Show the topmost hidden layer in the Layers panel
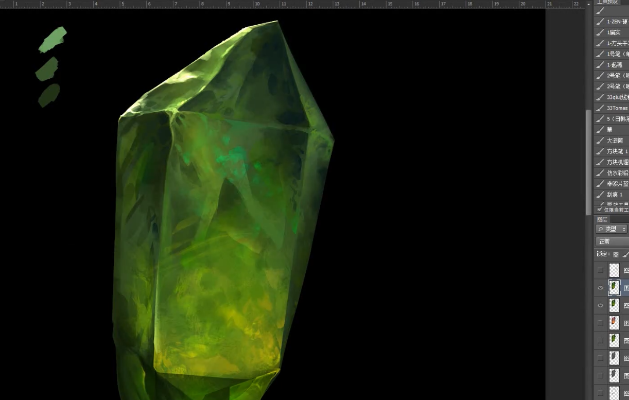 (x=601, y=270)
